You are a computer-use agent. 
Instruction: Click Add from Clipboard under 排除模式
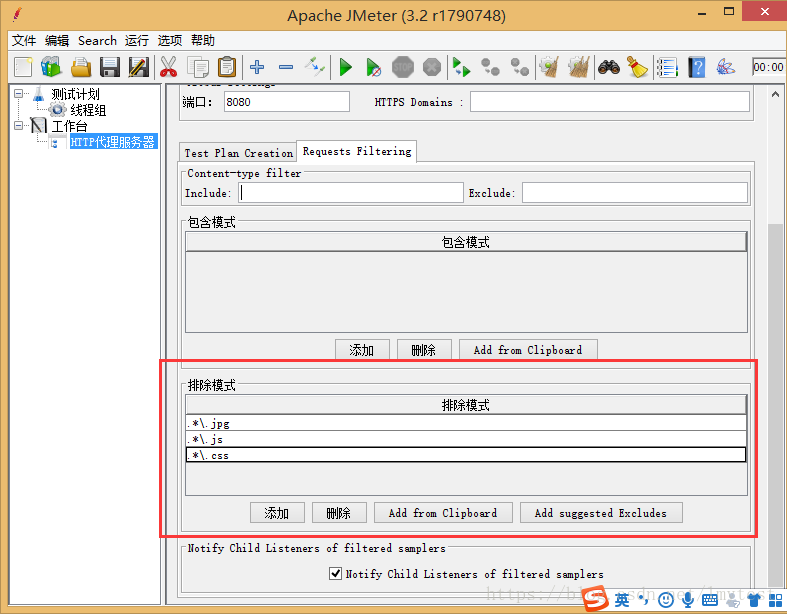click(x=443, y=513)
